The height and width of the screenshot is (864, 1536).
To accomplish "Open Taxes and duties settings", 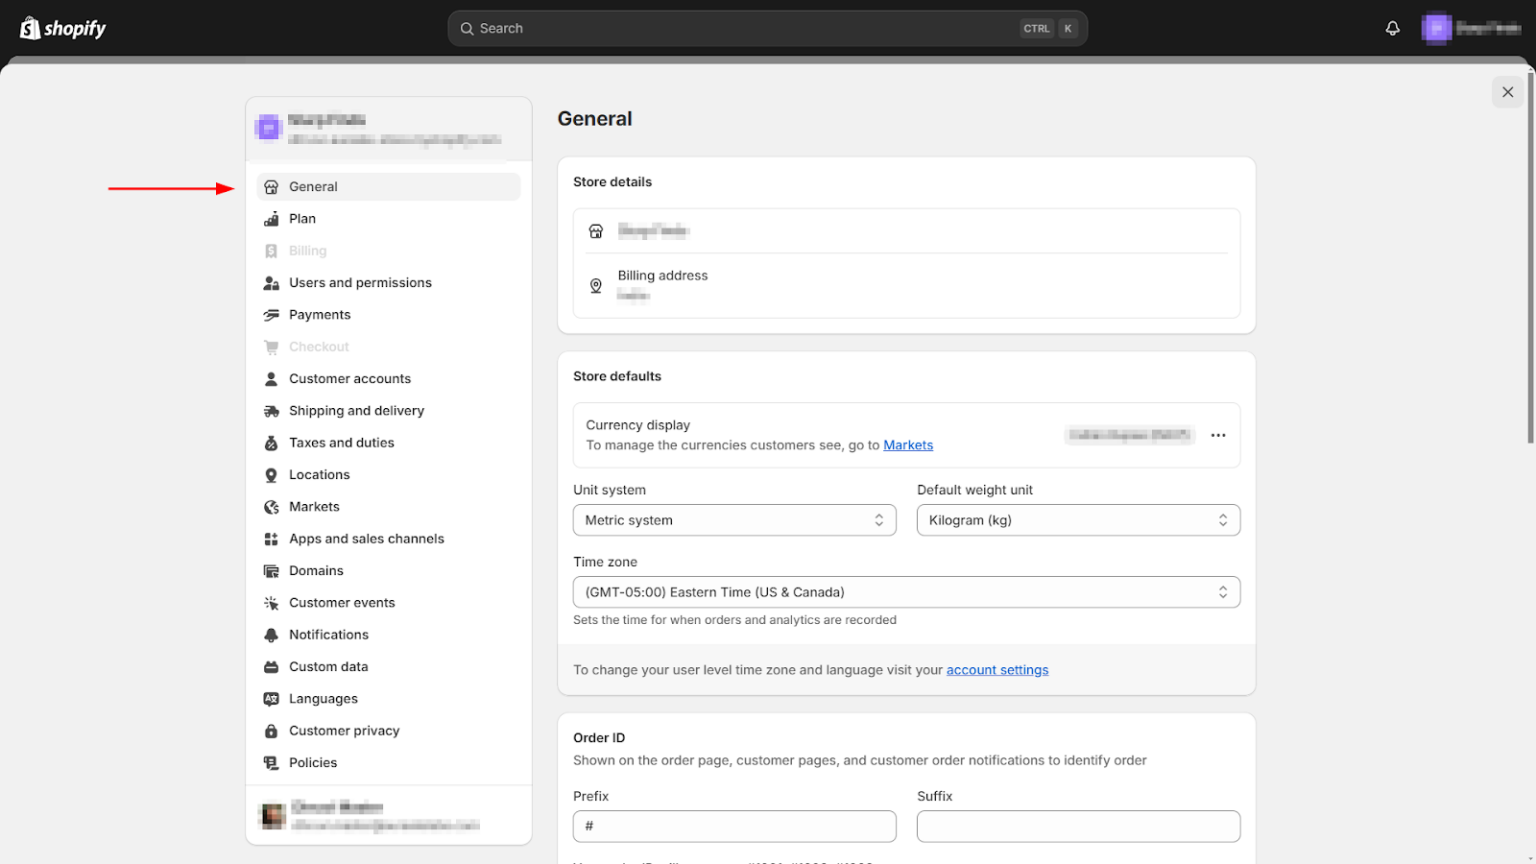I will click(x=341, y=442).
